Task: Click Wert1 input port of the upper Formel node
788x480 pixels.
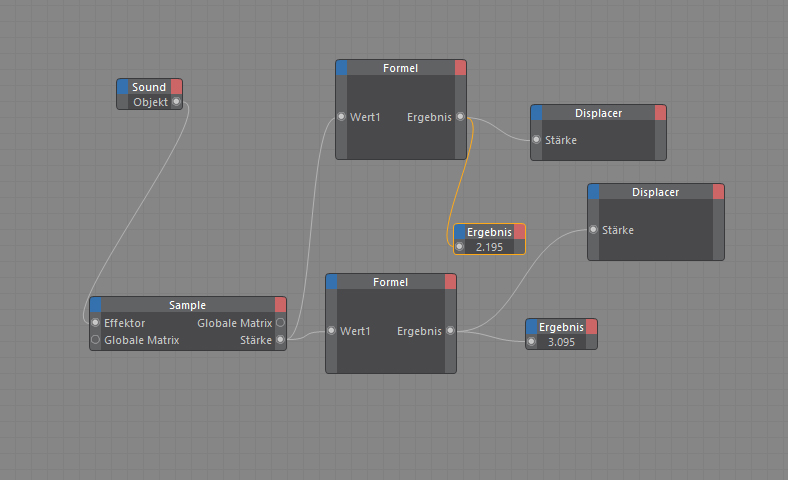Action: (x=341, y=117)
